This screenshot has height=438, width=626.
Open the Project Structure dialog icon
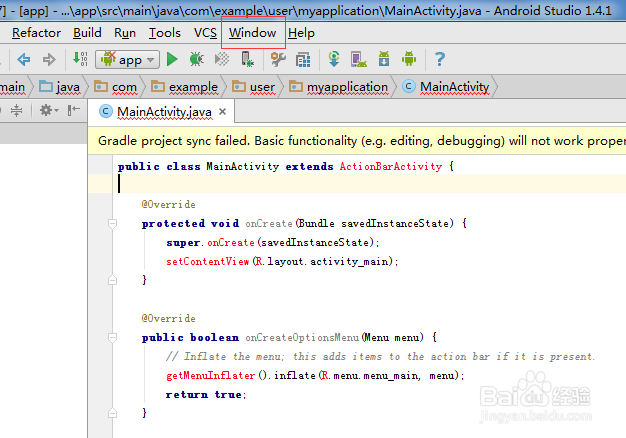coord(303,60)
